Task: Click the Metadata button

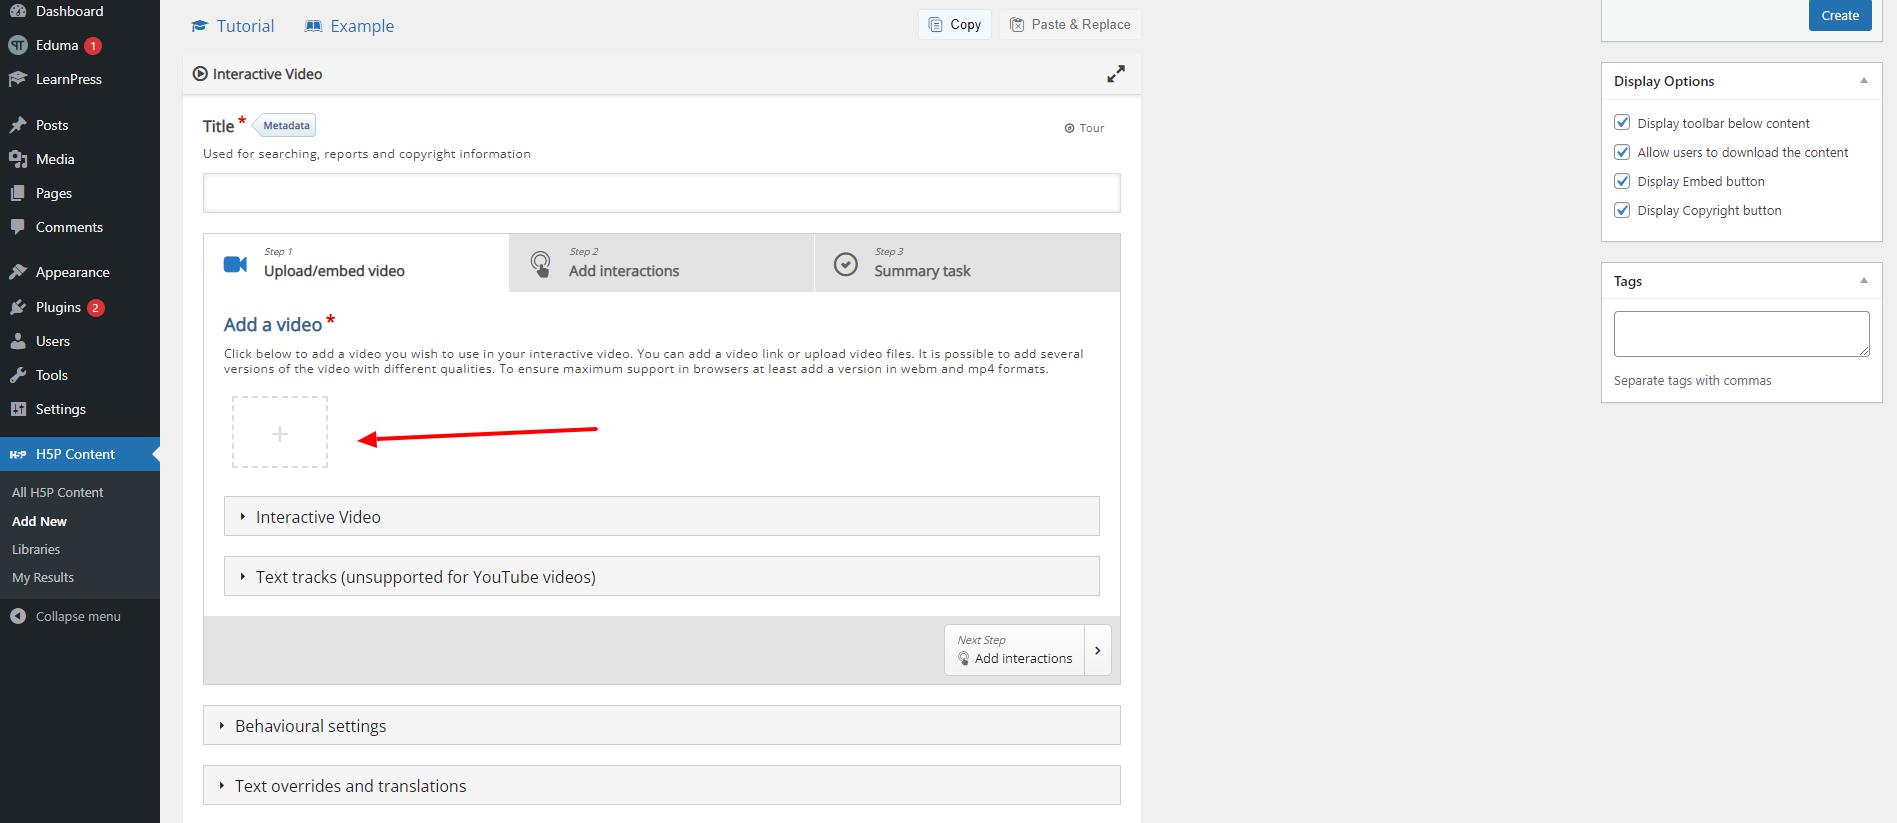Action: pos(286,126)
